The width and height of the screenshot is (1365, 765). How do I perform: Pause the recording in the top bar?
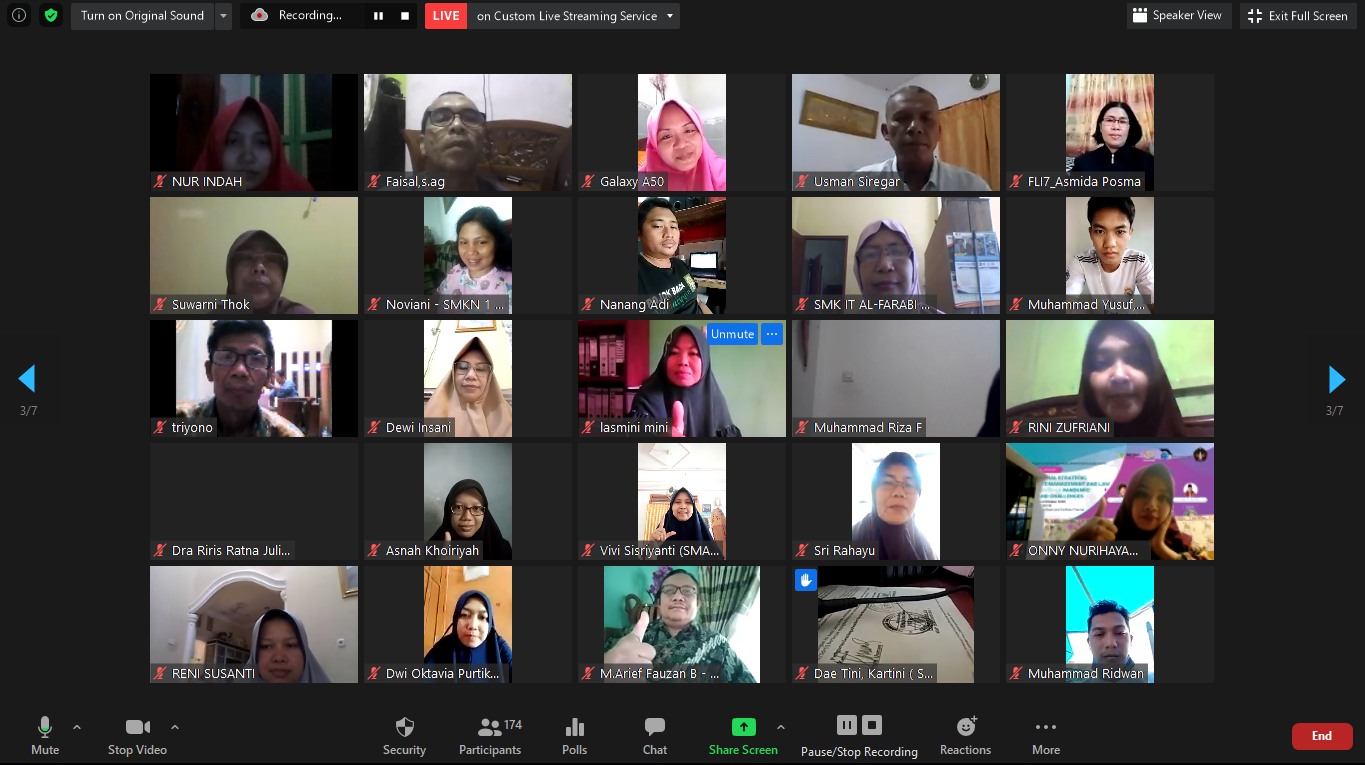(x=378, y=16)
